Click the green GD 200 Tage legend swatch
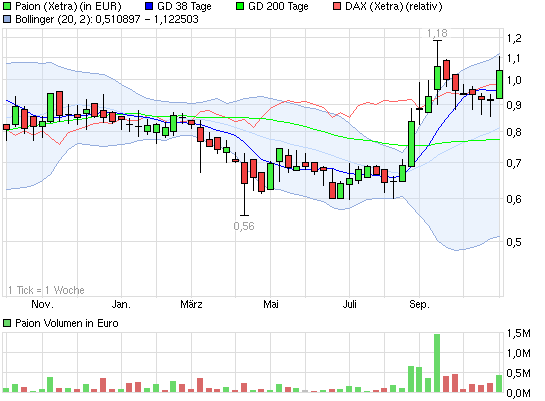This screenshot has height=401, width=545. (240, 6)
